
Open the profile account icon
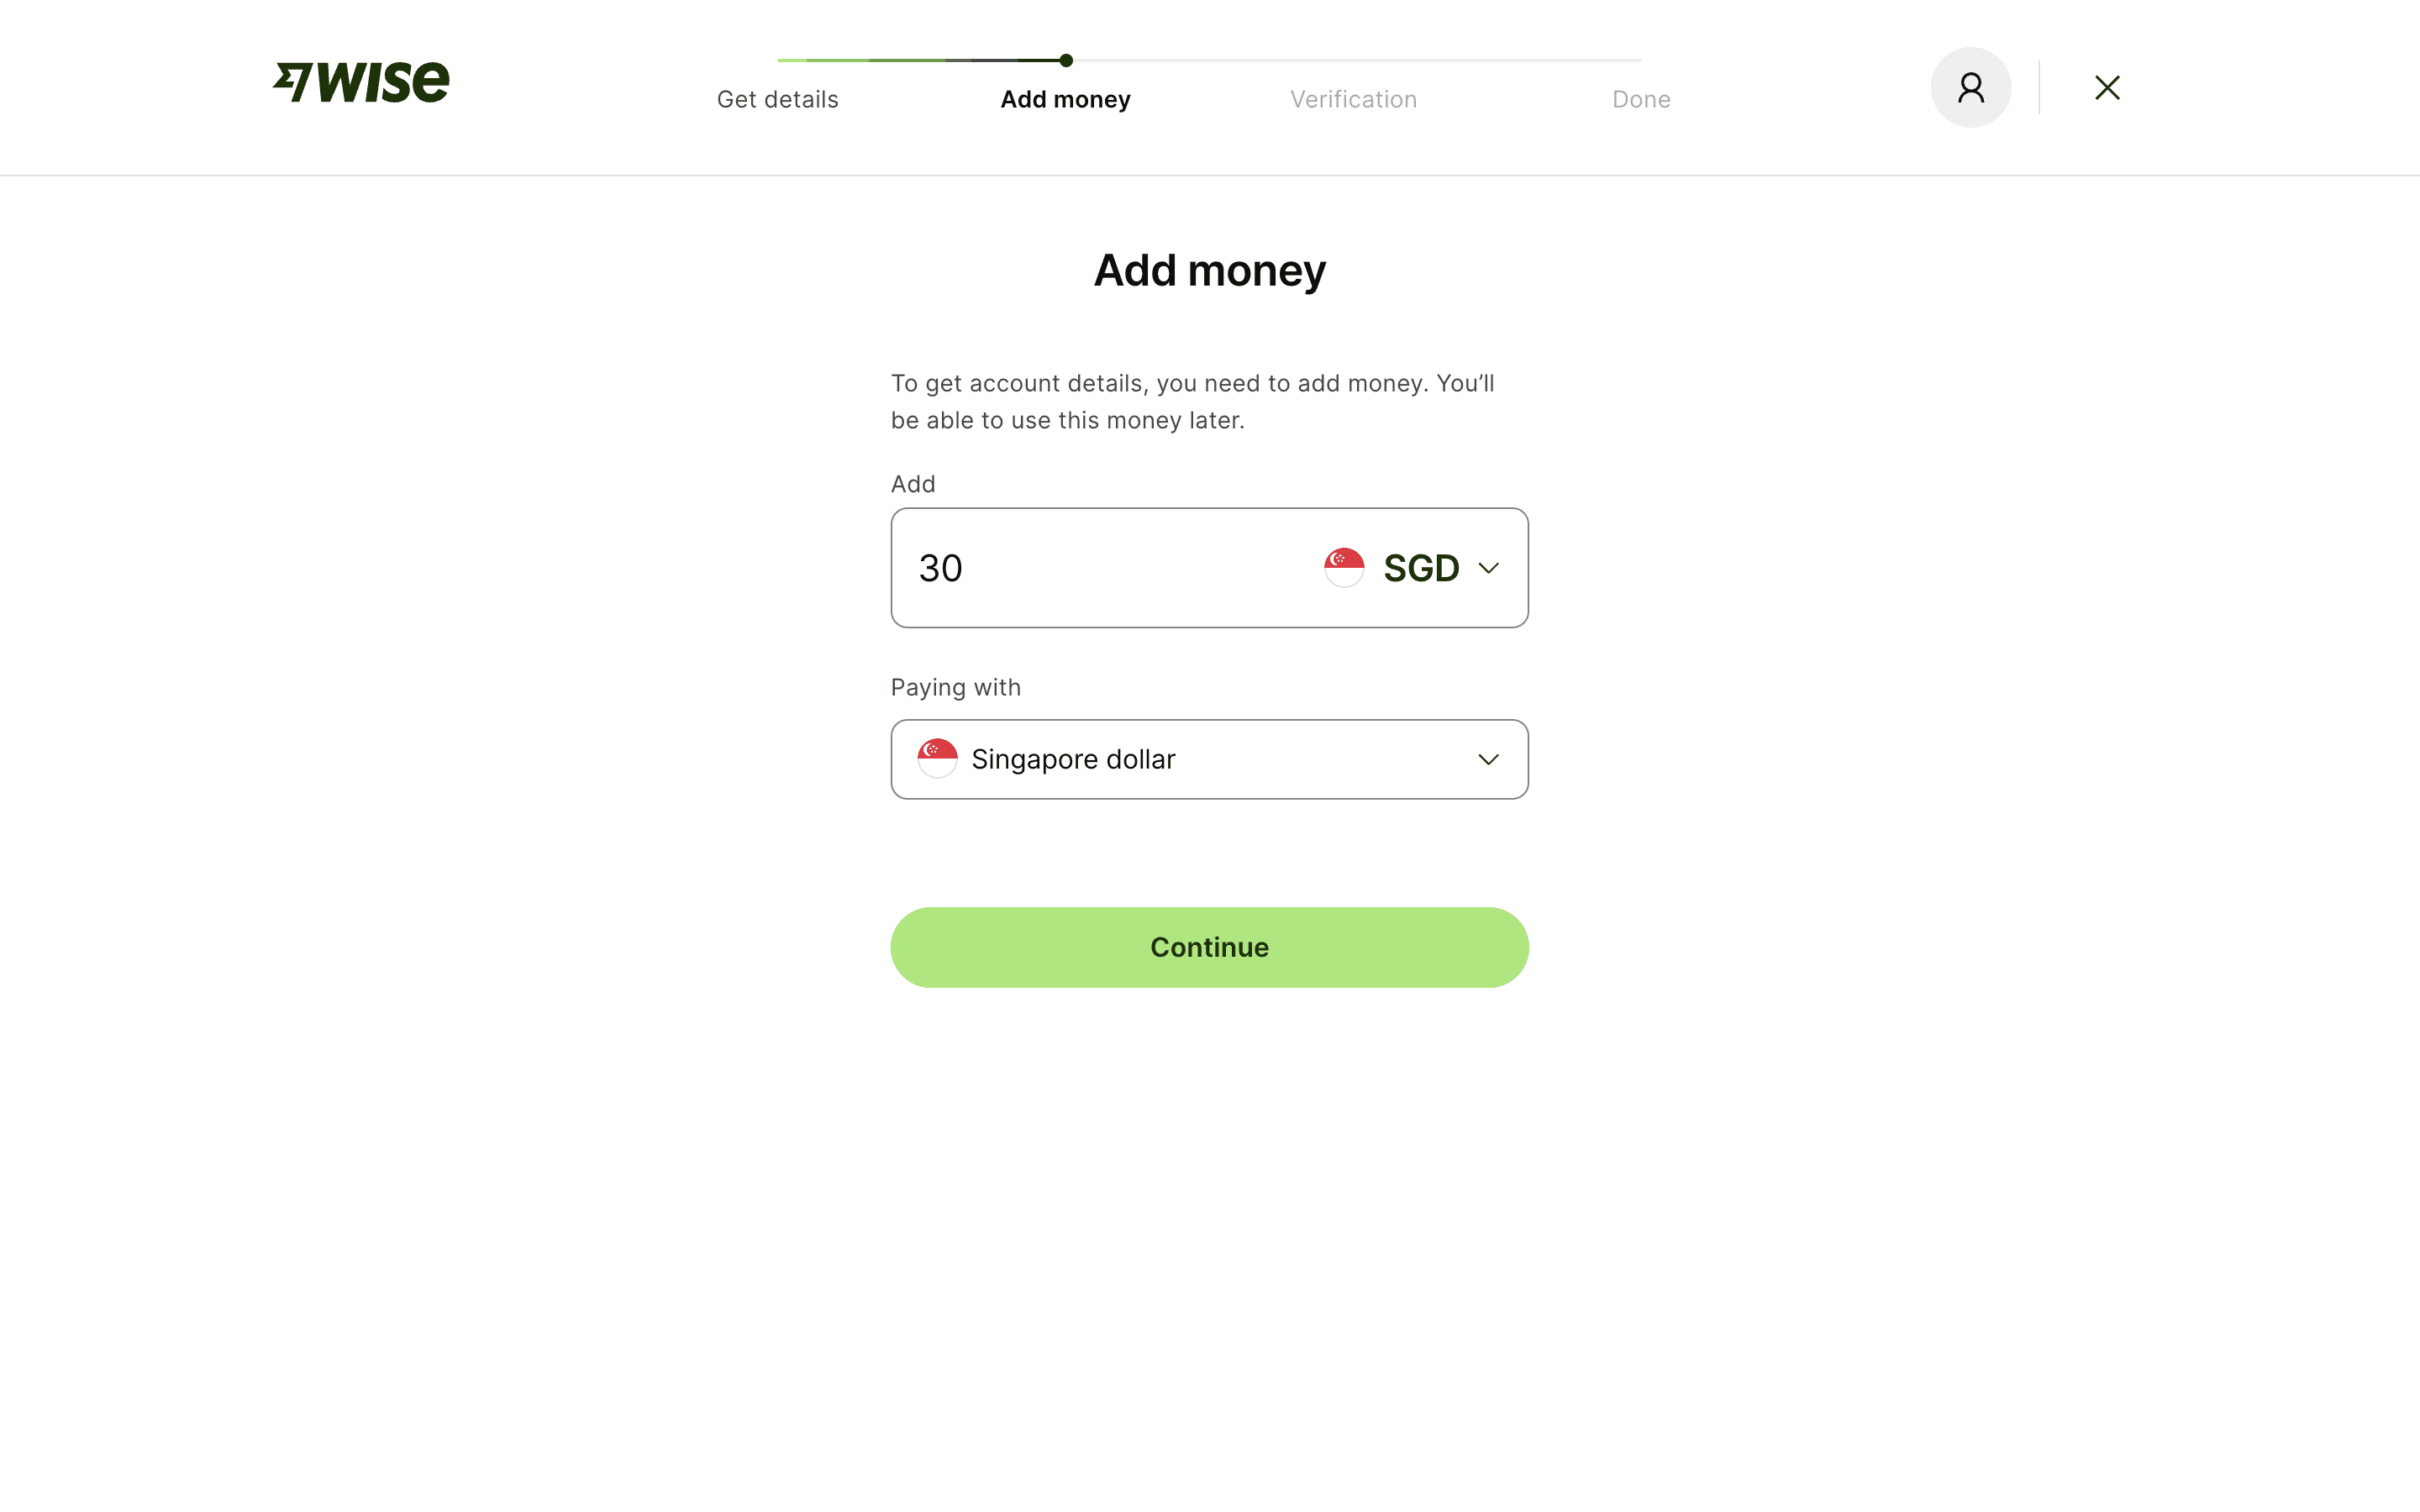[1970, 88]
